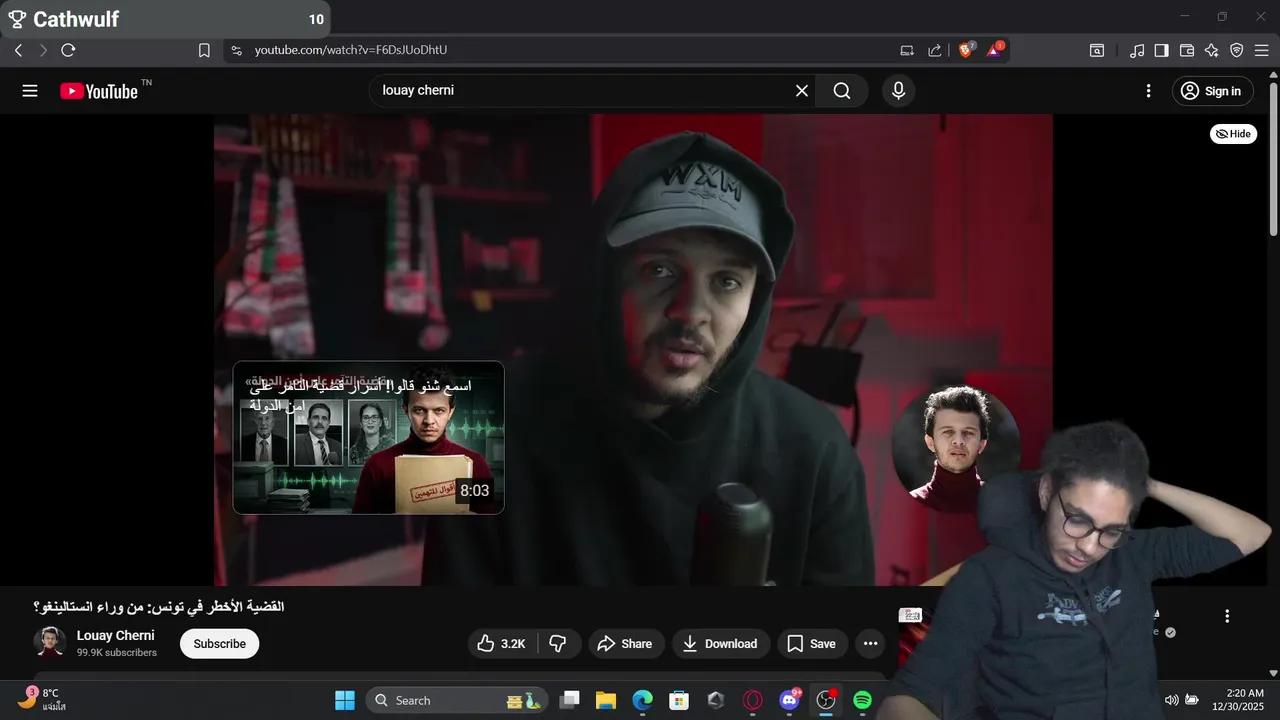Go back to the previous page
The width and height of the screenshot is (1280, 720).
[x=18, y=50]
